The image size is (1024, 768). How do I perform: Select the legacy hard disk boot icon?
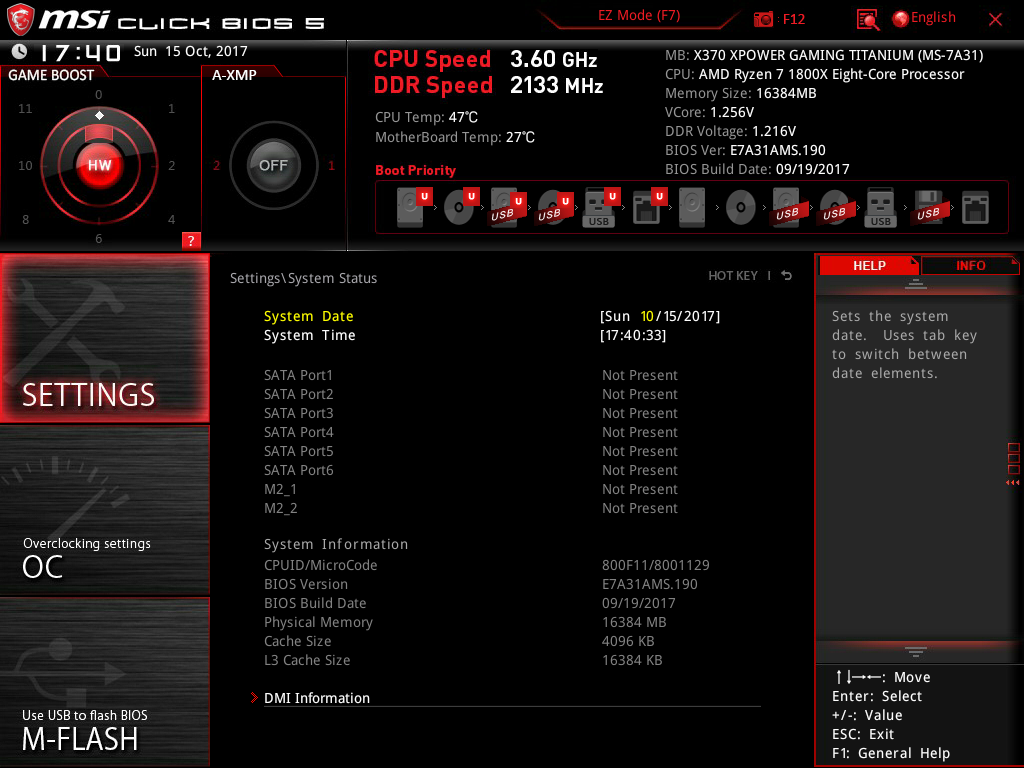coord(692,208)
